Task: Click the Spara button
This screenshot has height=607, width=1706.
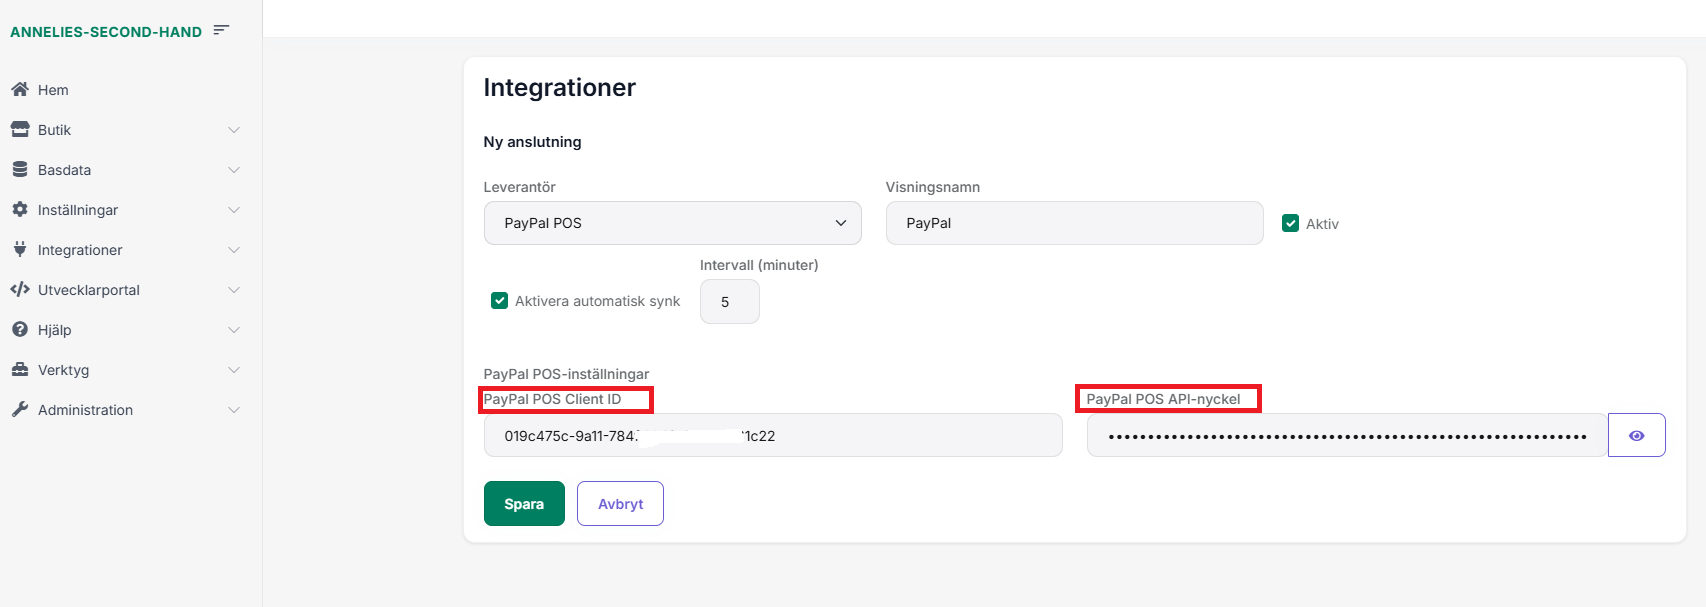Action: coord(524,503)
